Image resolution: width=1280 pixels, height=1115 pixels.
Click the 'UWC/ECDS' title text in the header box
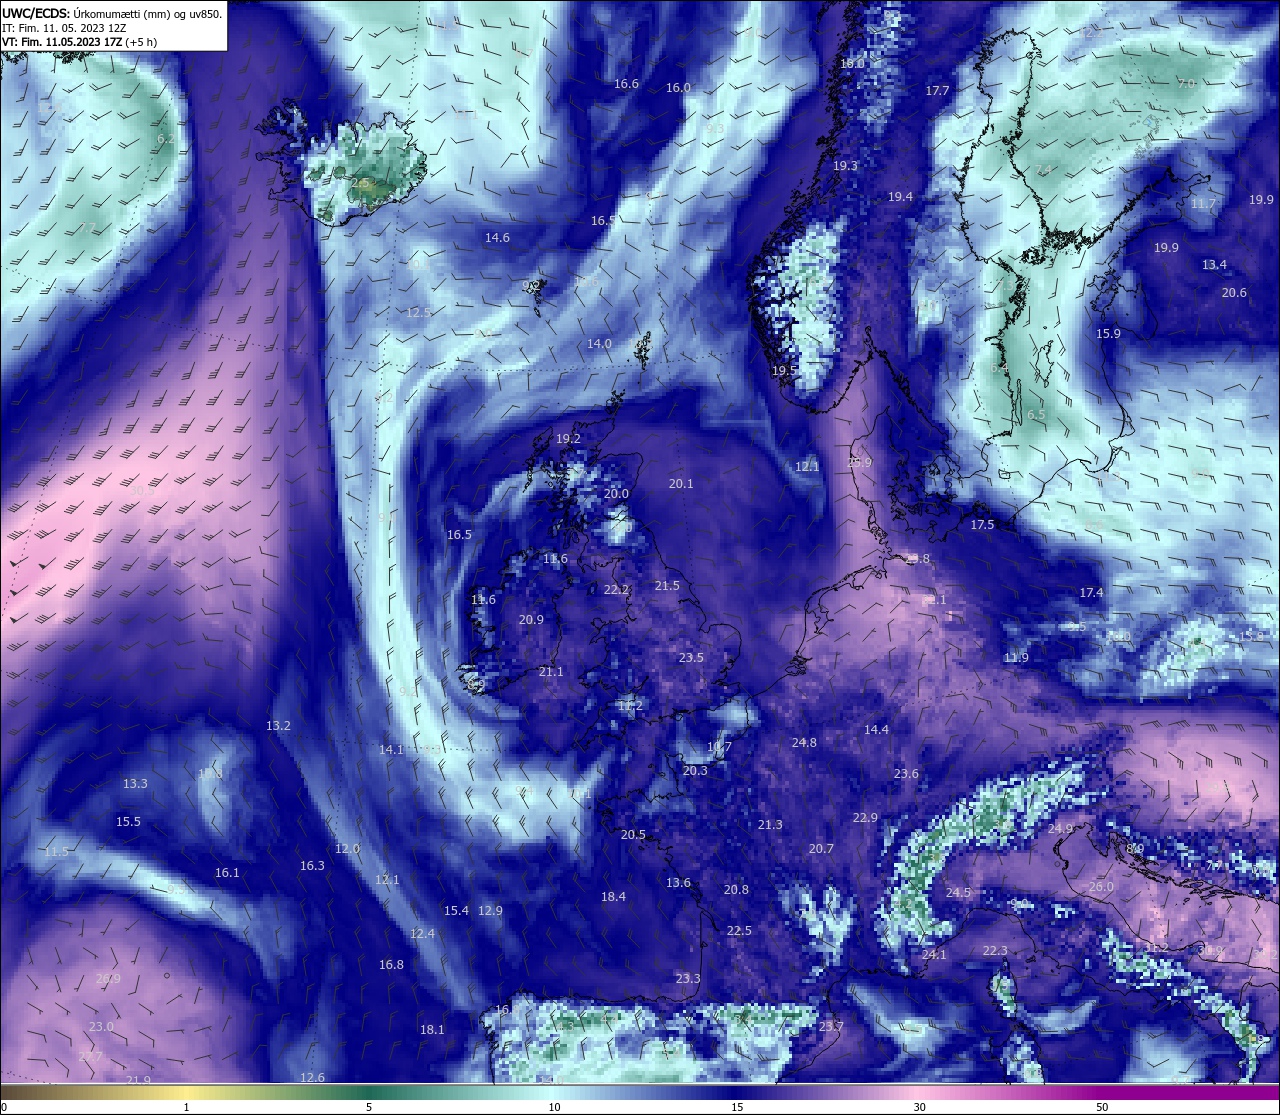click(36, 13)
